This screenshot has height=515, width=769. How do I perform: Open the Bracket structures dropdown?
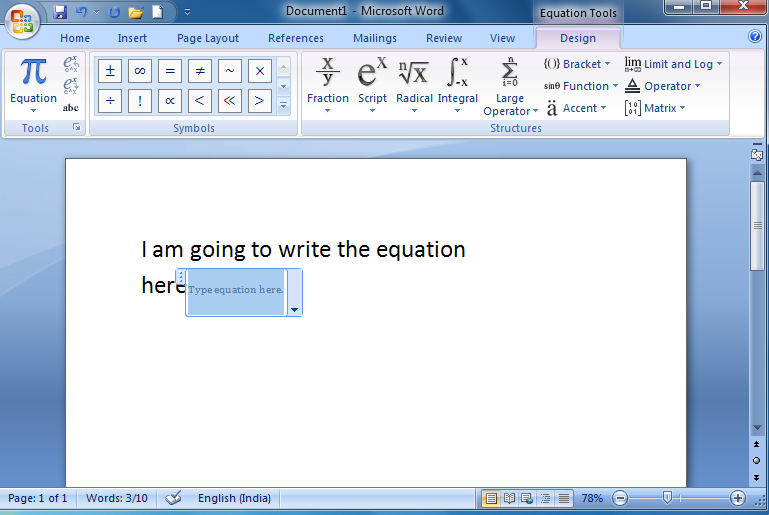pos(577,64)
